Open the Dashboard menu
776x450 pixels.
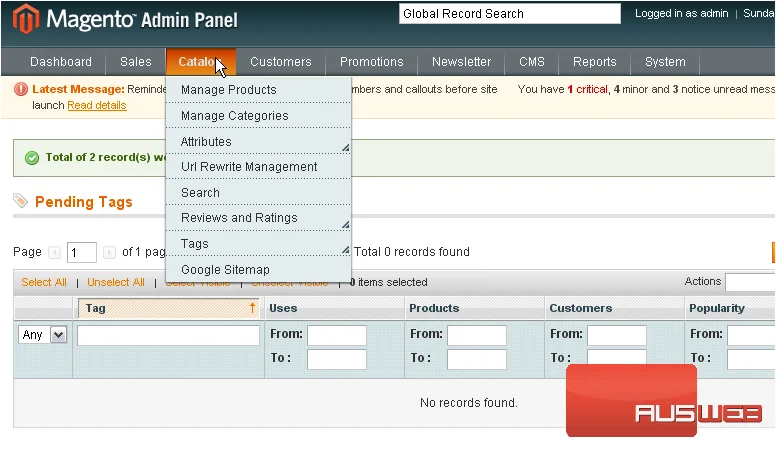(61, 62)
